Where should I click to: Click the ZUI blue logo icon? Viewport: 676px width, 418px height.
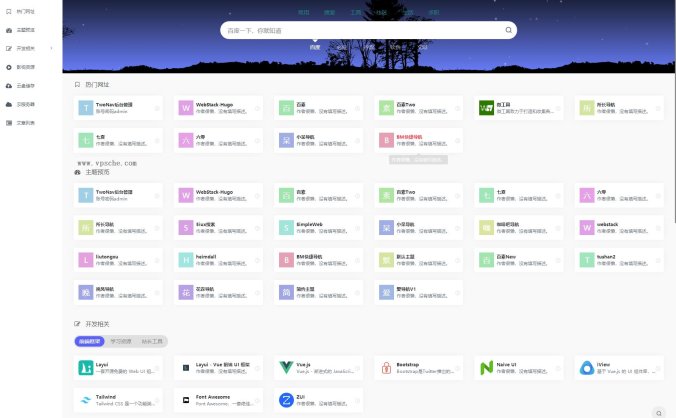pos(286,399)
